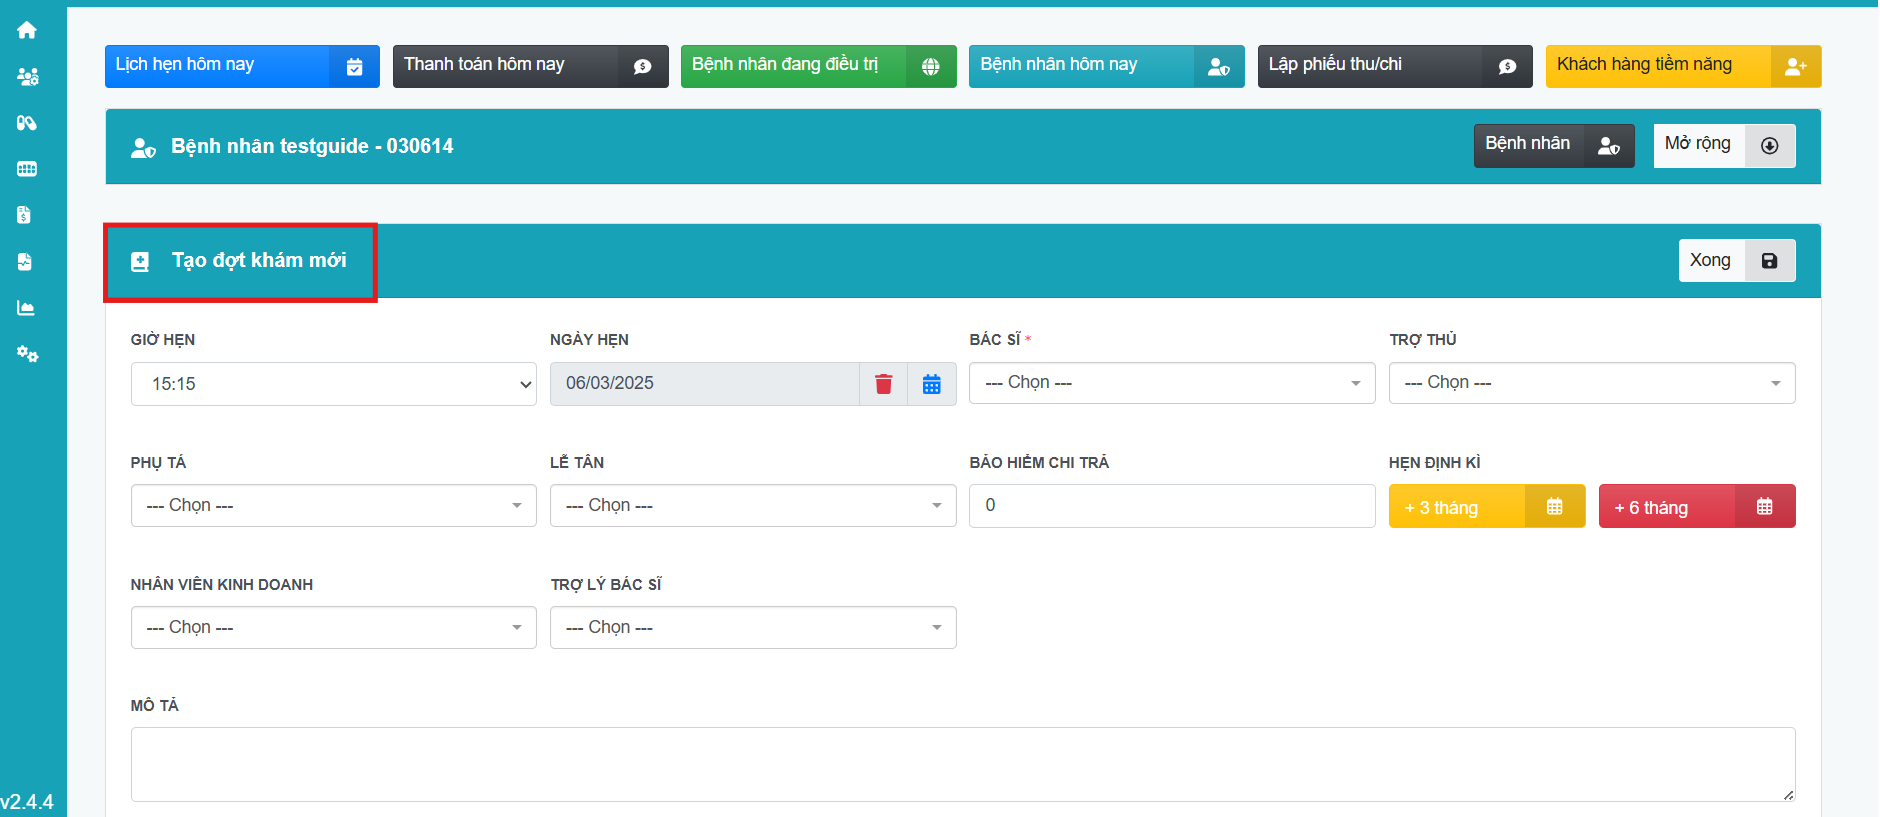Switch to Bệnh nhân đang điều trị
This screenshot has width=1880, height=817.
click(x=817, y=66)
